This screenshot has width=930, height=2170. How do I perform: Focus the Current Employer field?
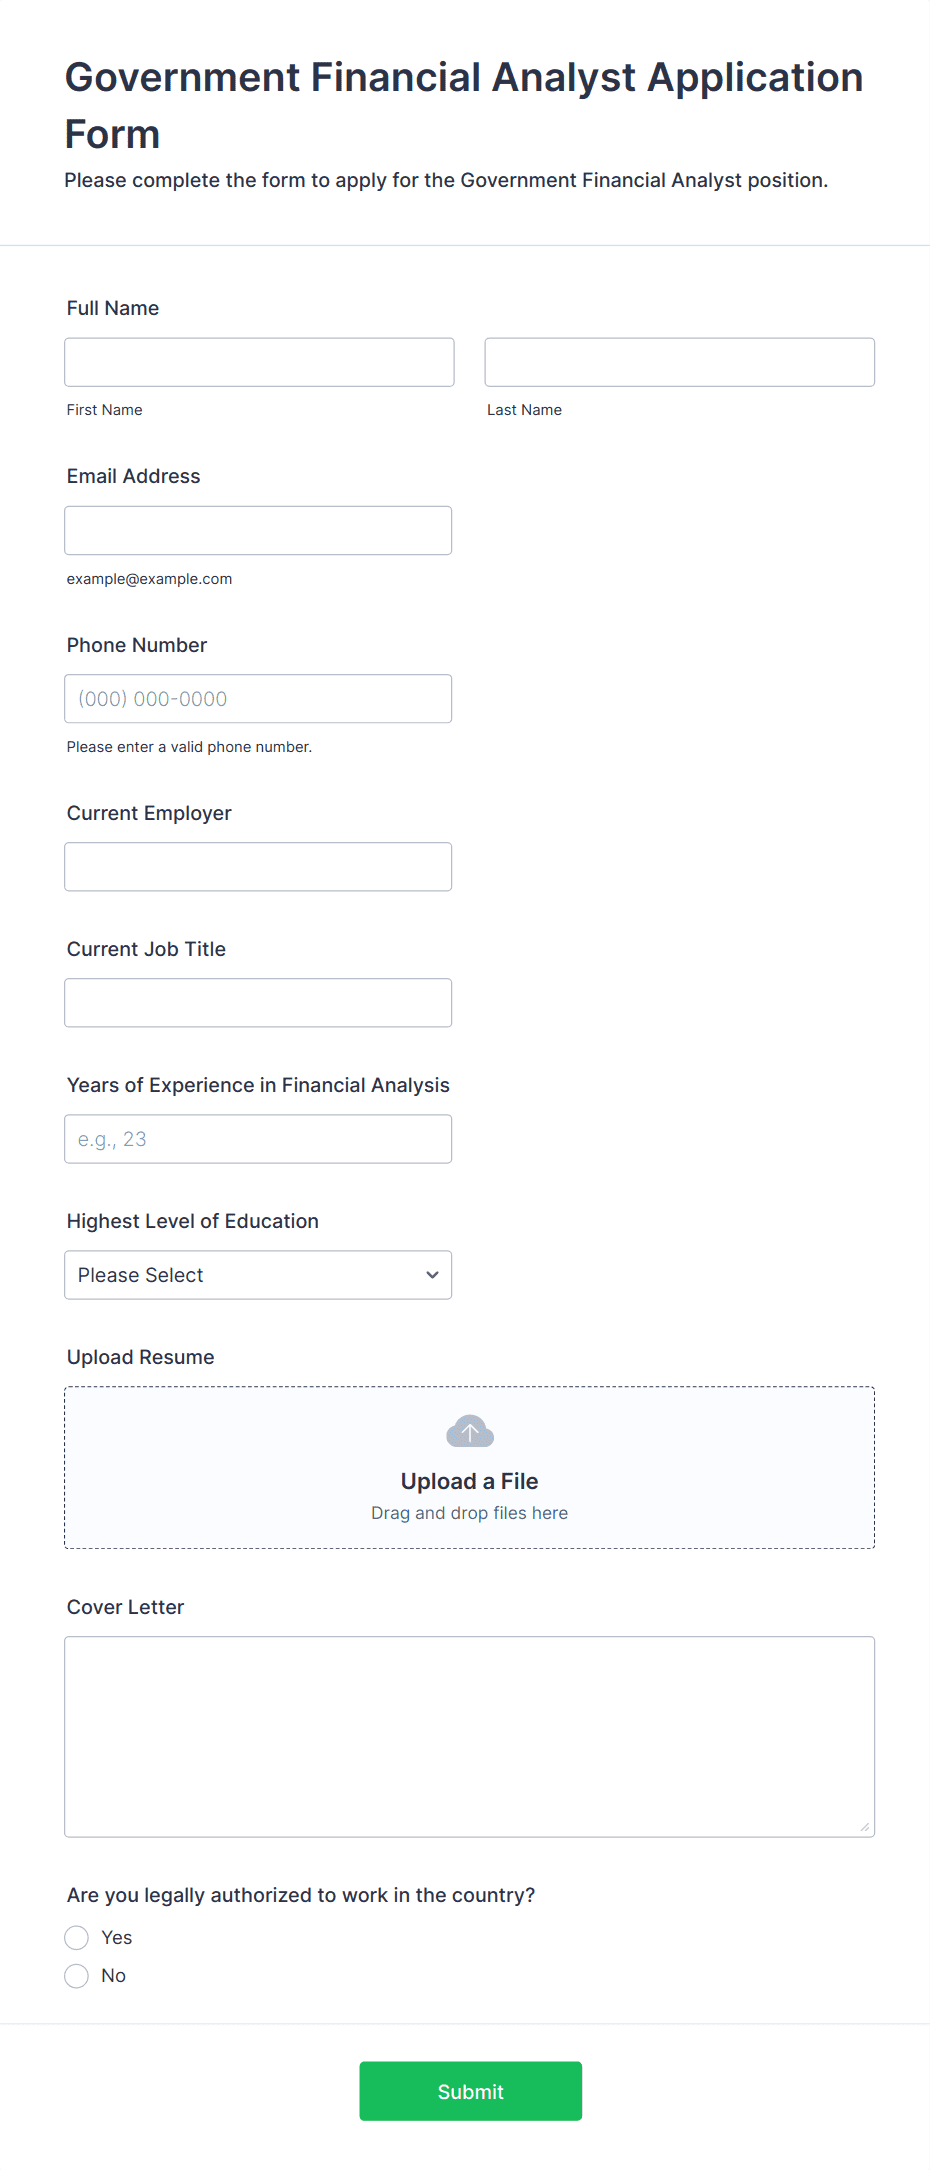(258, 867)
